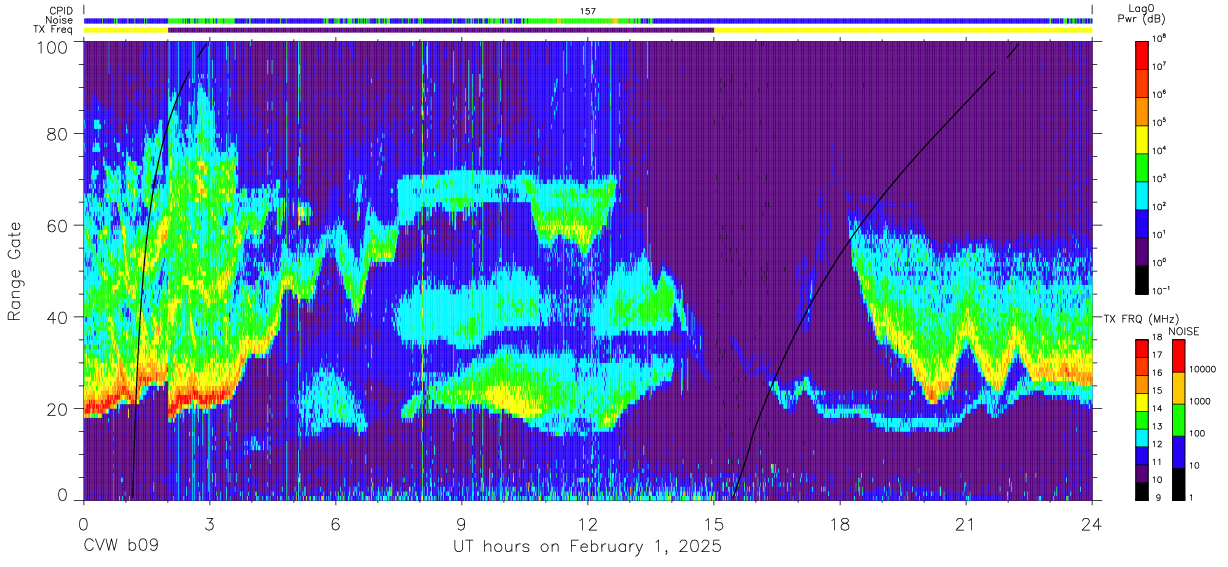
Task: Click the yellow segment of noise colorbar
Action: click(x=1178, y=388)
